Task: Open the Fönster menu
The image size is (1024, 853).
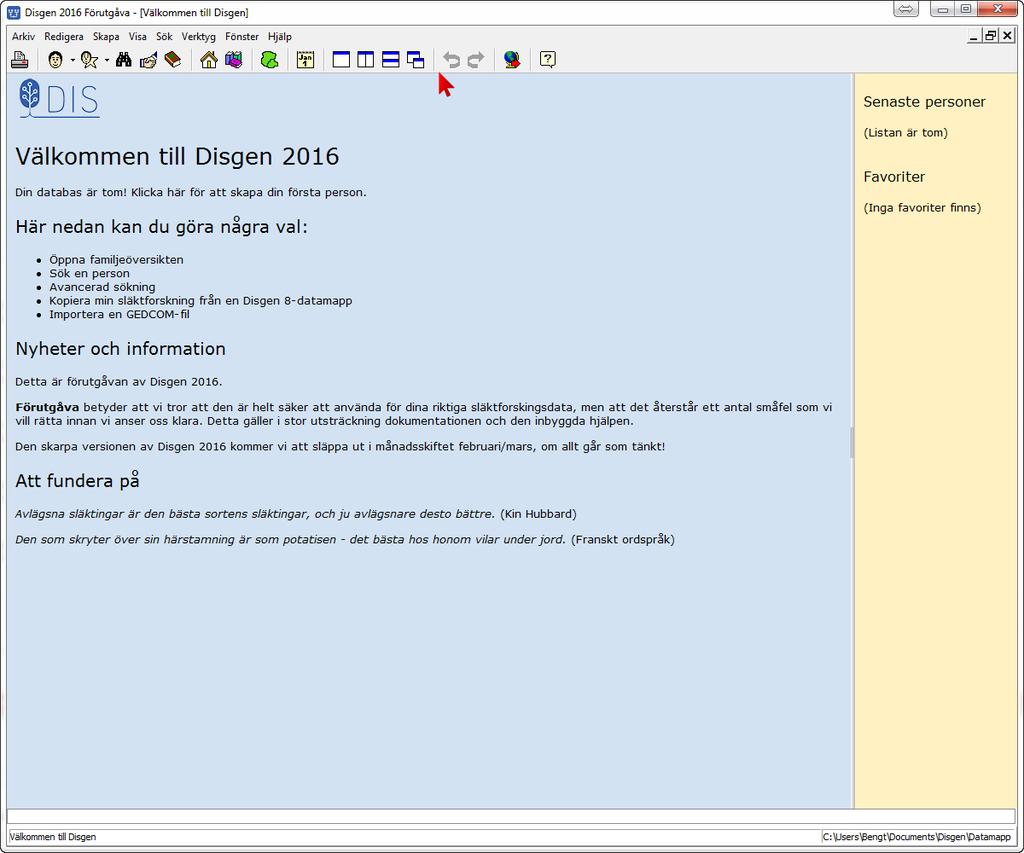Action: (242, 37)
